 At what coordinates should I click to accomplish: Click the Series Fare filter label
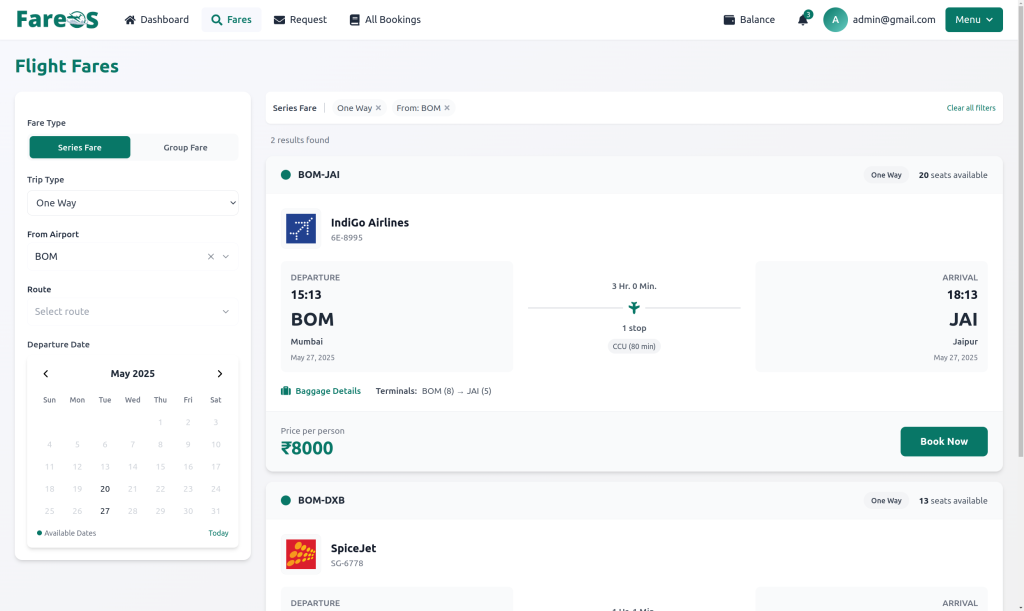pos(295,108)
